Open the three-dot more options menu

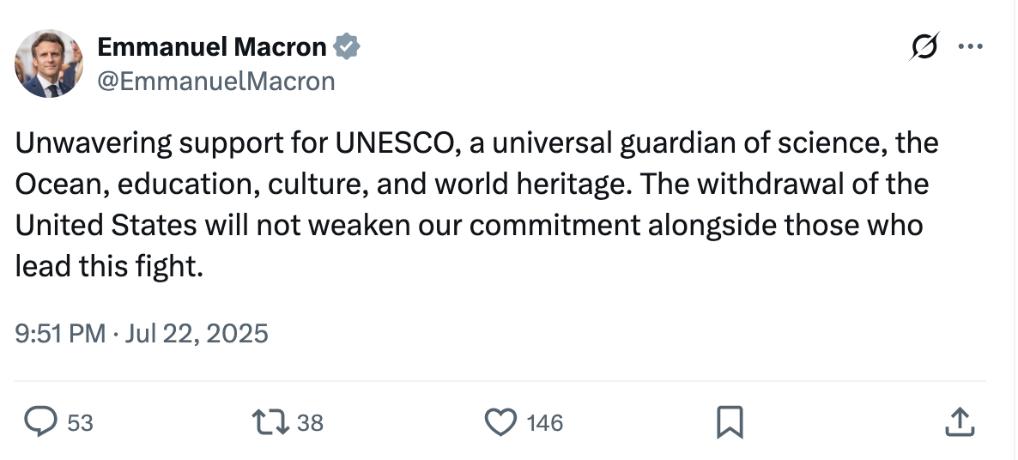(970, 46)
